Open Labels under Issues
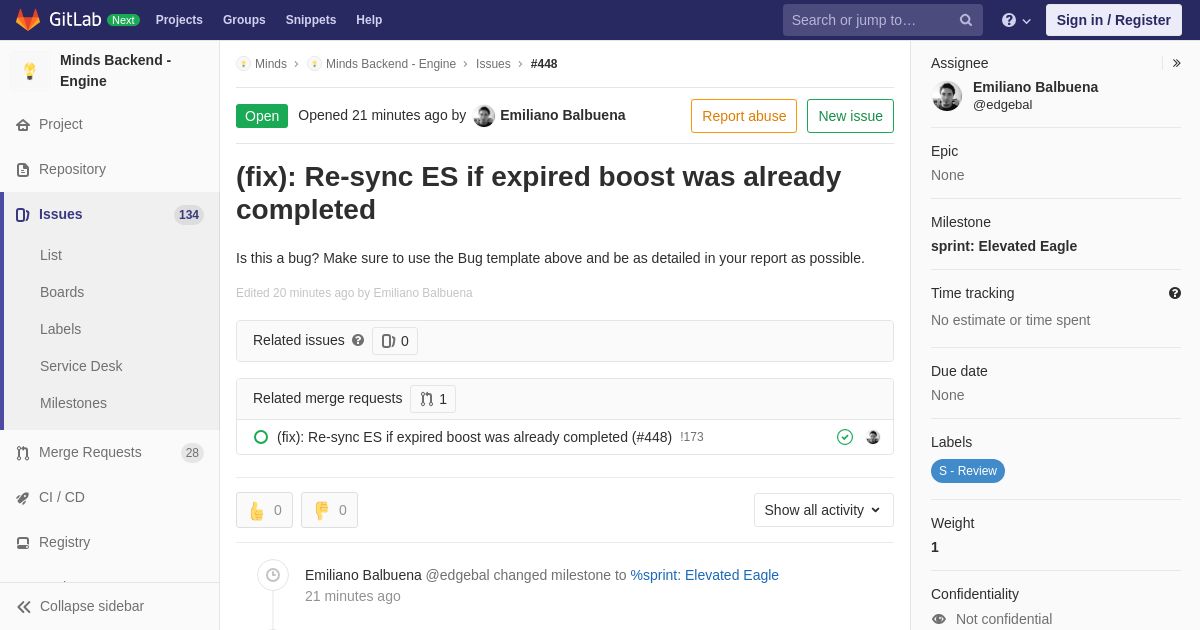1200x630 pixels. tap(60, 329)
